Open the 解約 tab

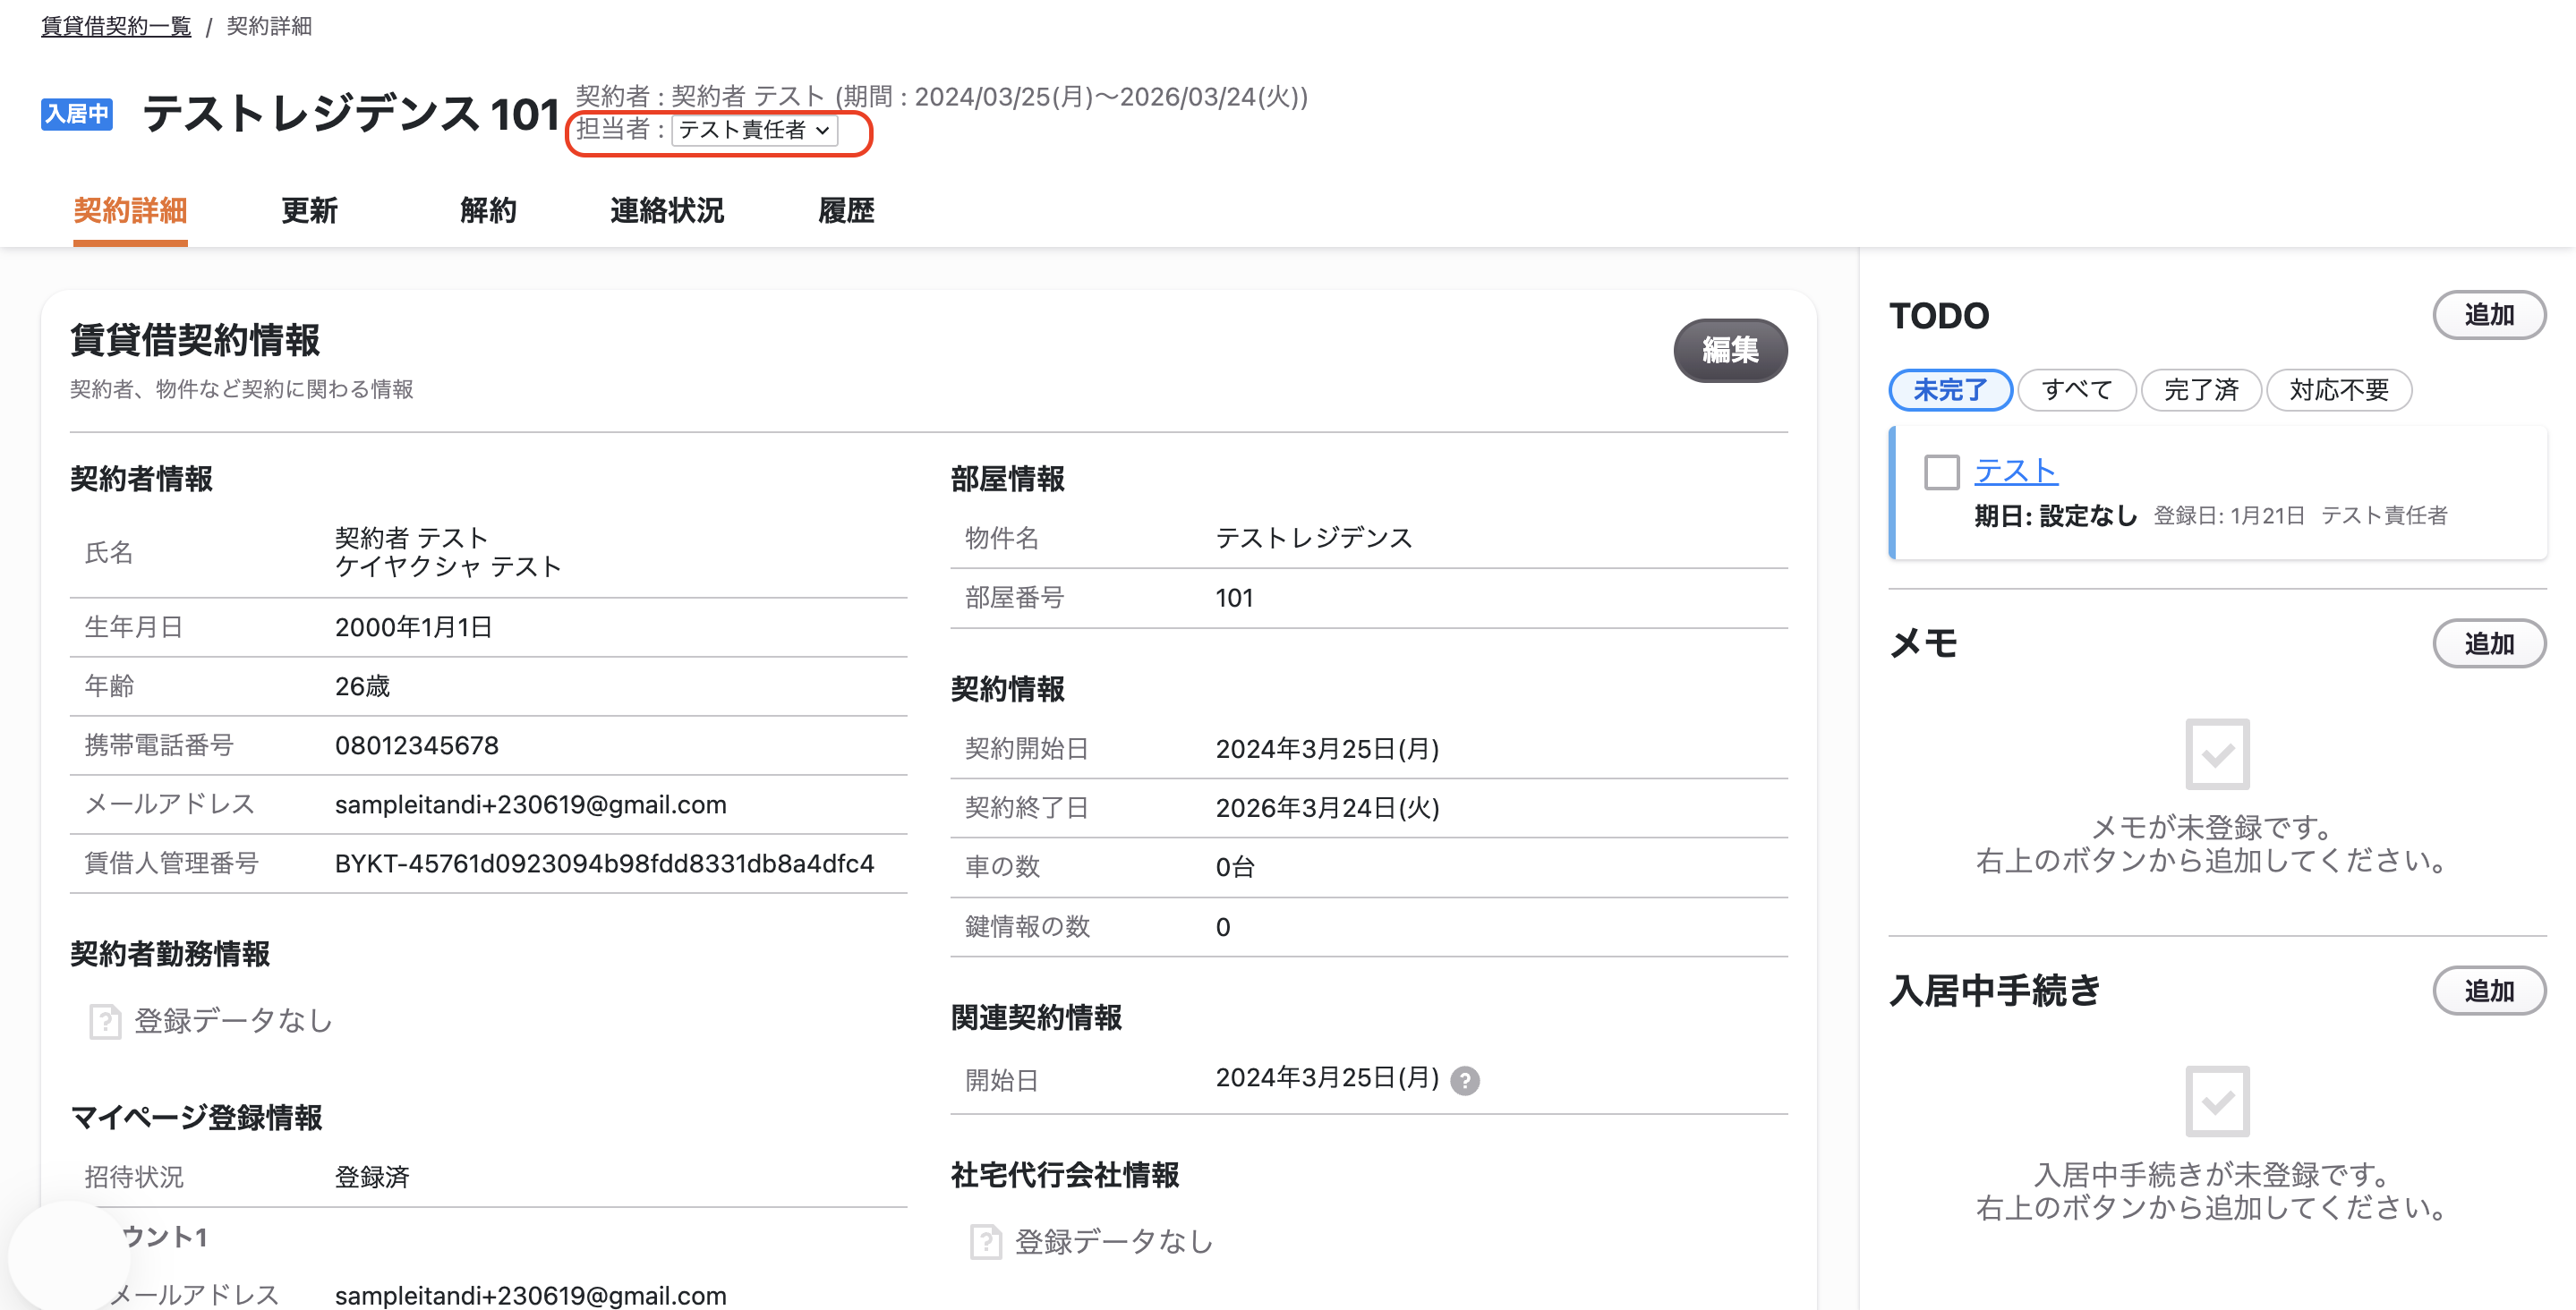(488, 211)
